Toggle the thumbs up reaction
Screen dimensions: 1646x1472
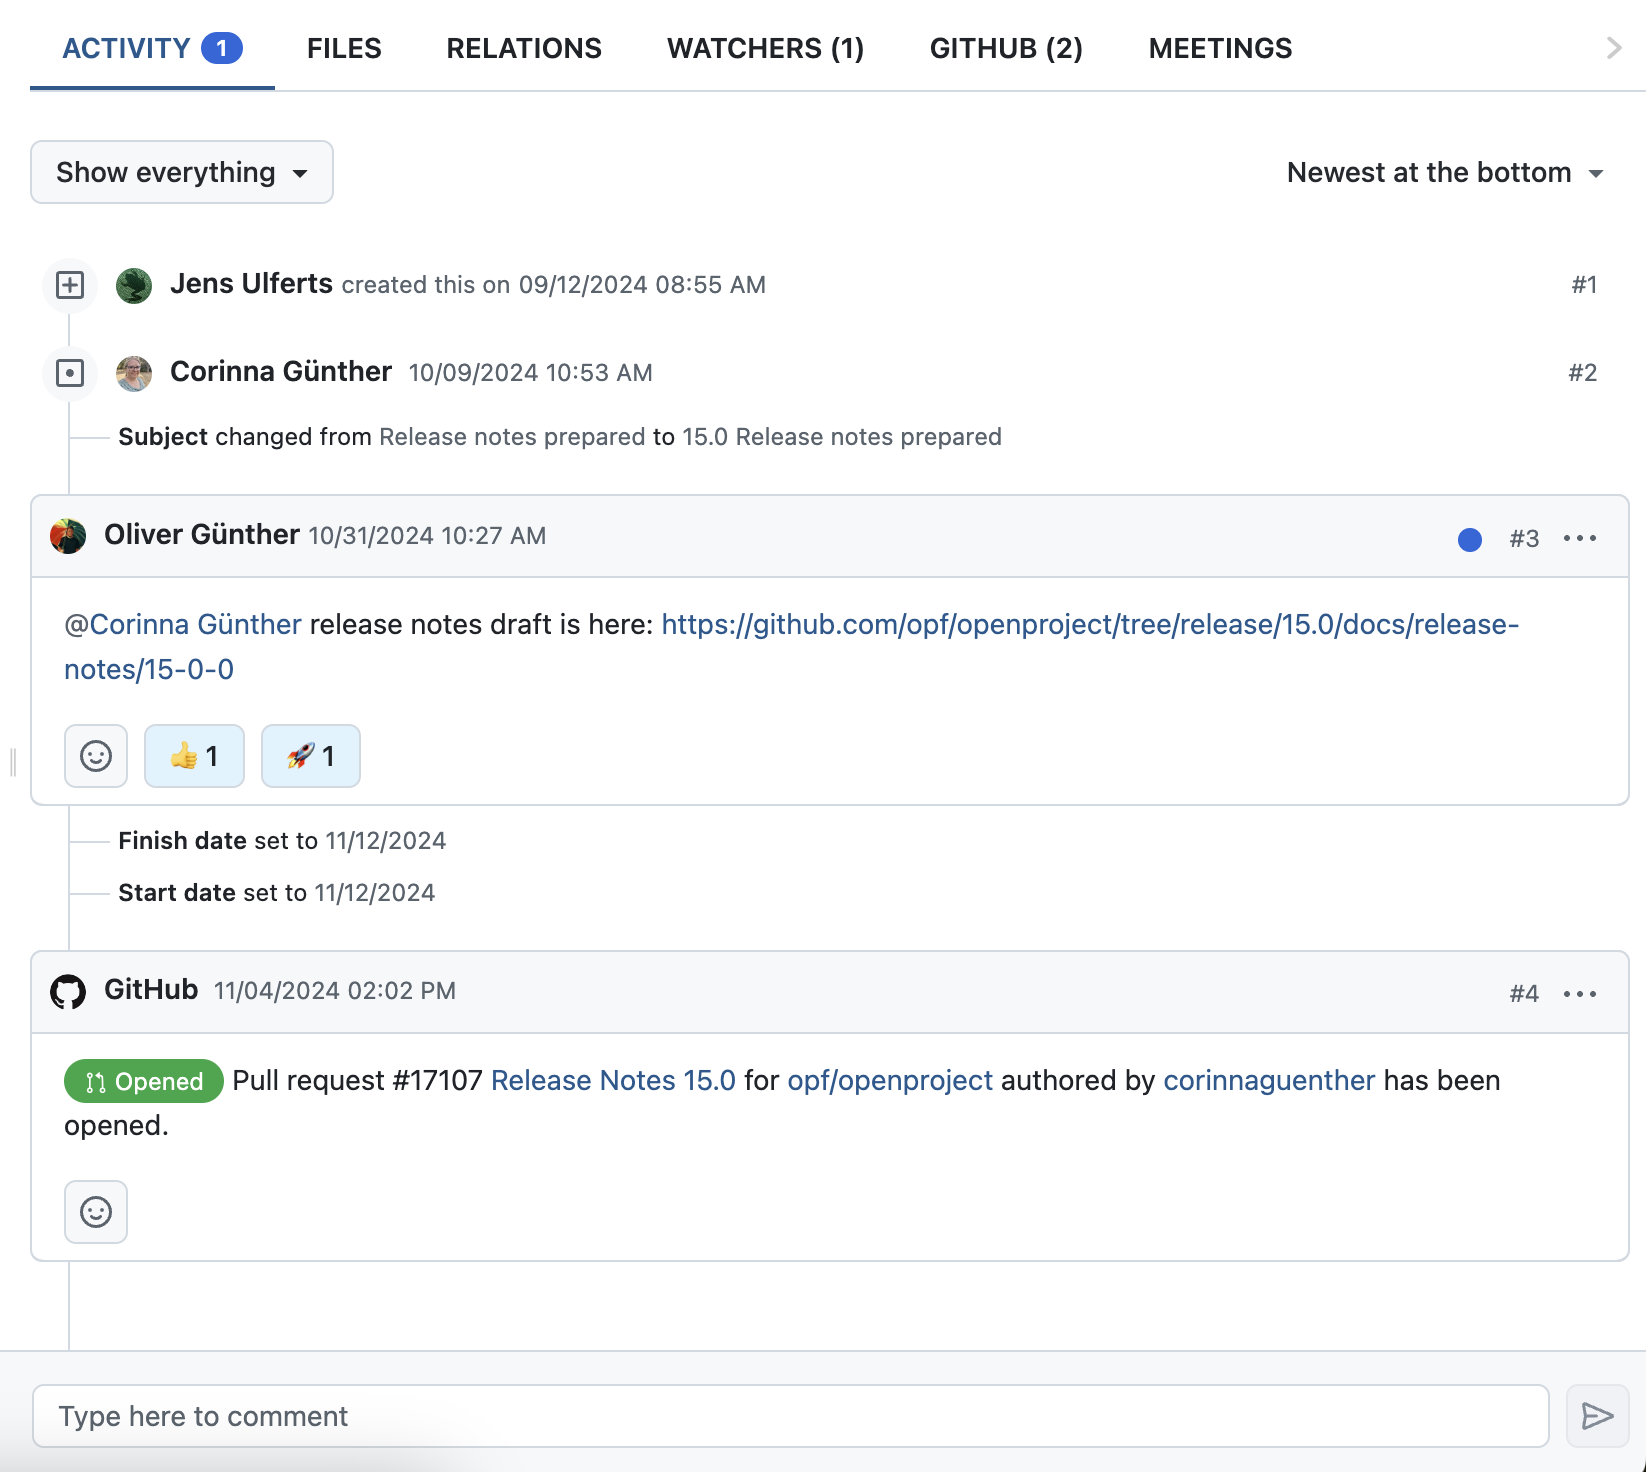pos(194,756)
